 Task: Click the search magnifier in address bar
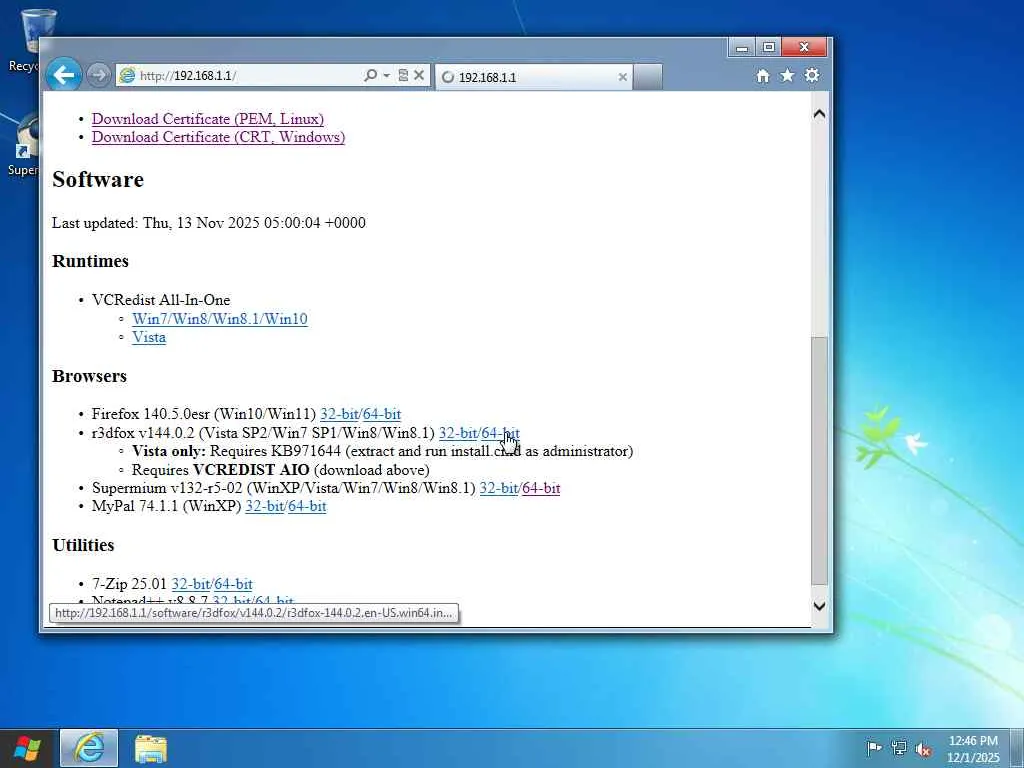(x=370, y=75)
